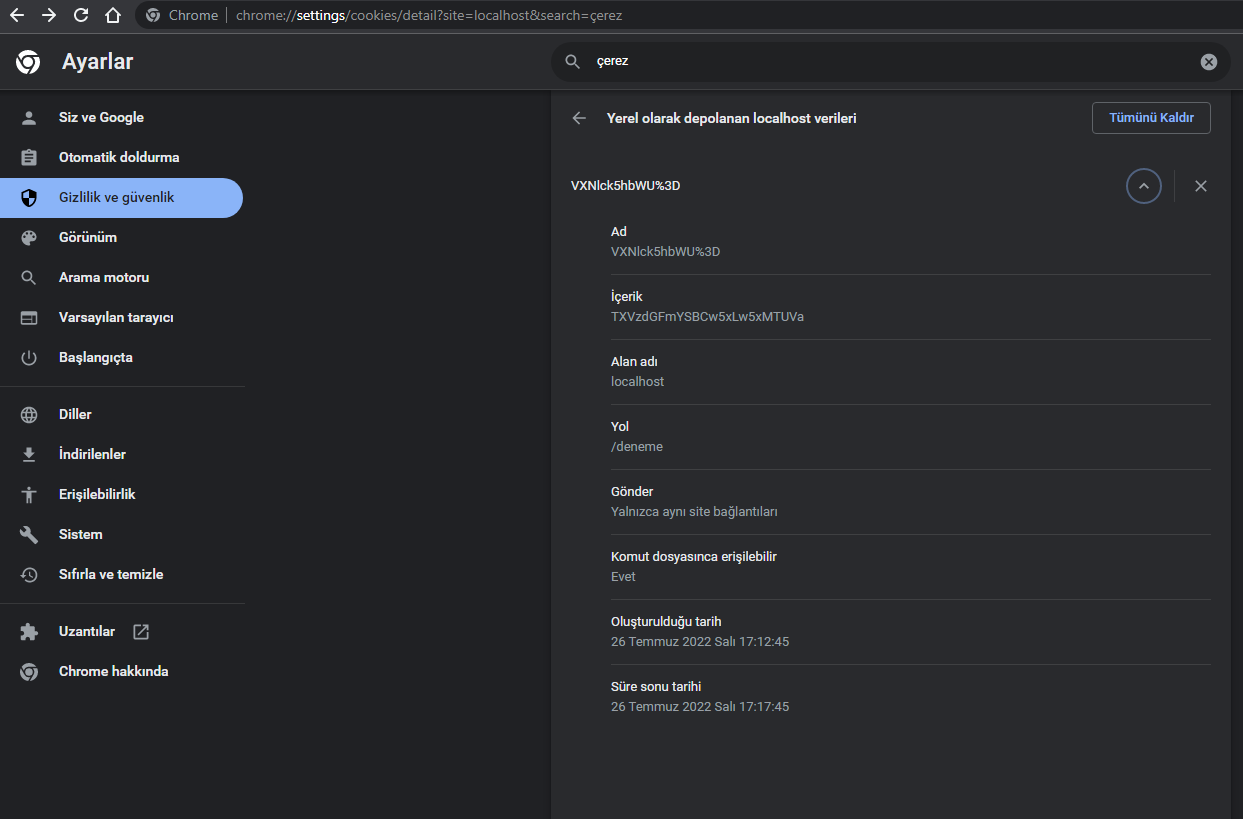Click the Chrome address bar URL

[x=430, y=16]
